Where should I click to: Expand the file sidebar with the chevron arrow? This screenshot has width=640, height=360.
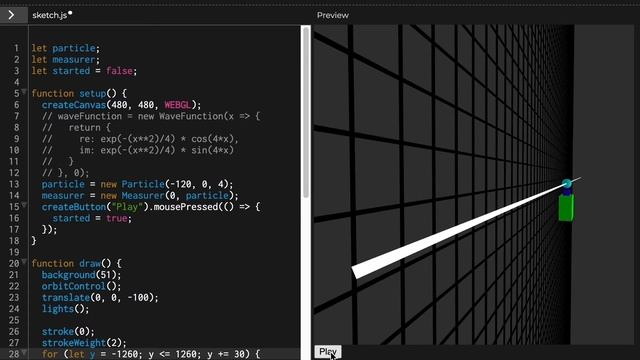pos(11,15)
